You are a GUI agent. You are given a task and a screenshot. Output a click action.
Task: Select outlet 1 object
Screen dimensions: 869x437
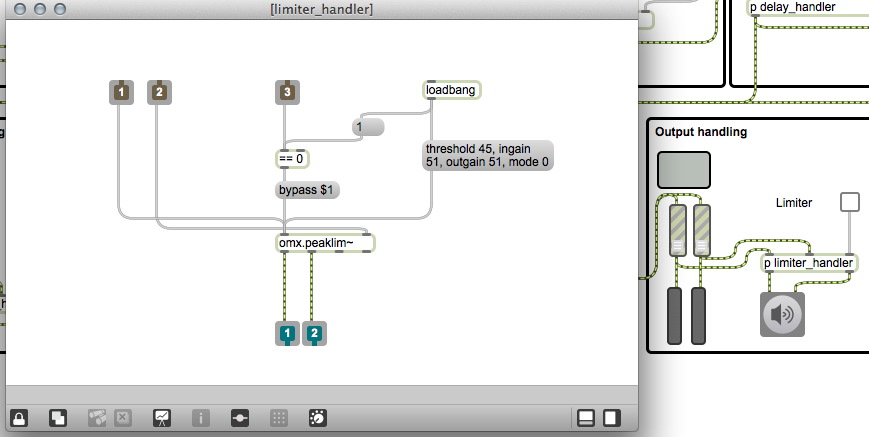[287, 333]
